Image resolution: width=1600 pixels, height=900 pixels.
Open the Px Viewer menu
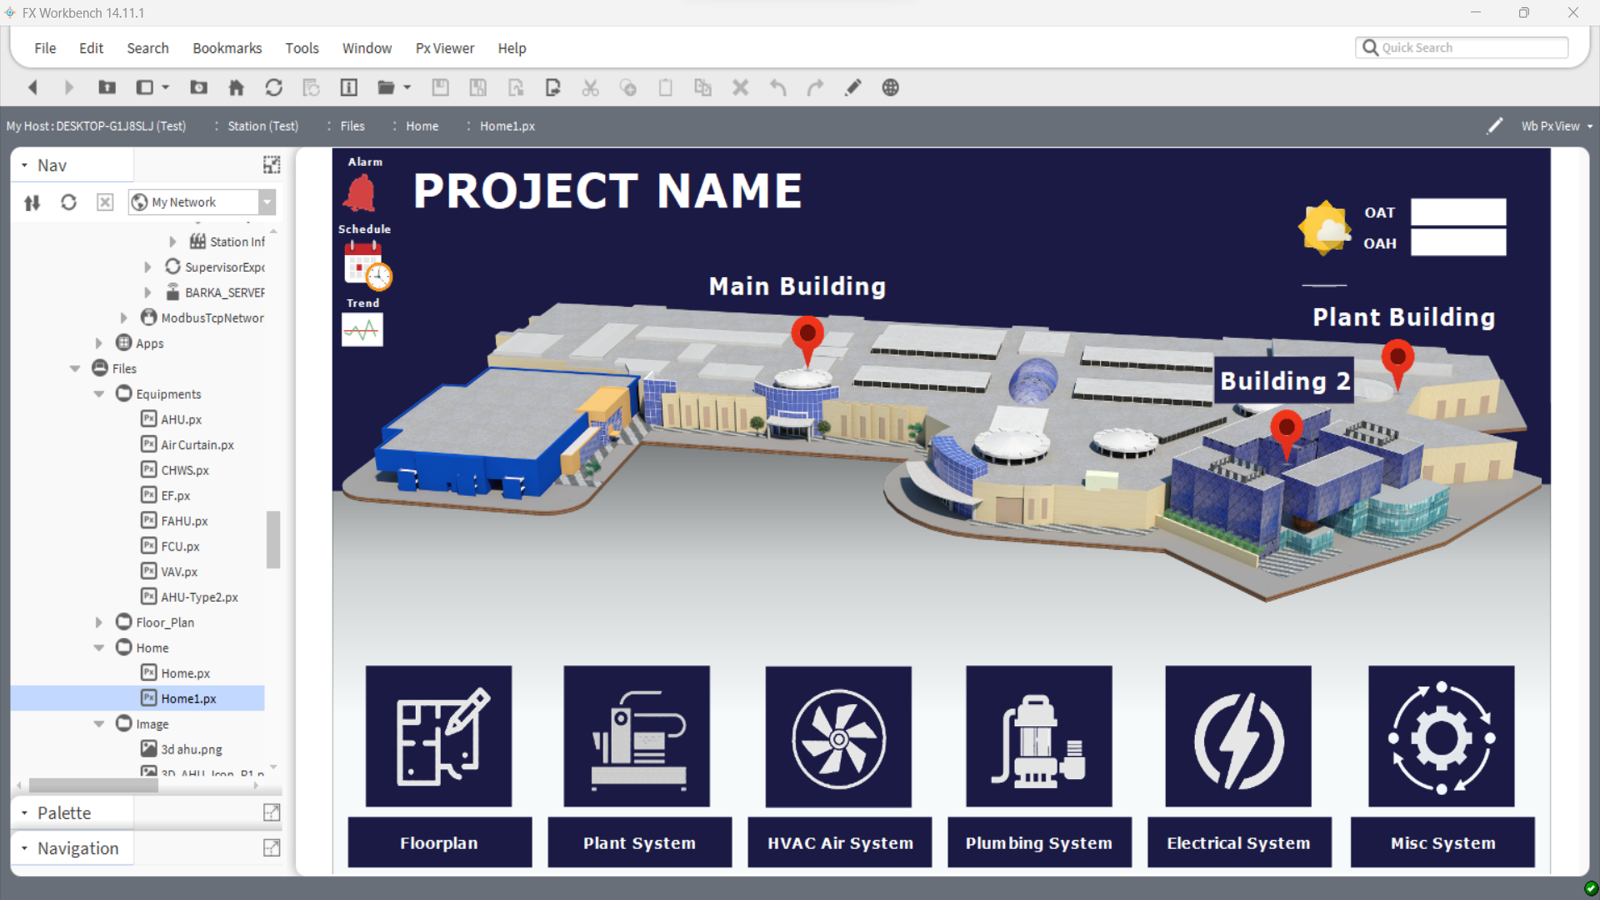(445, 48)
